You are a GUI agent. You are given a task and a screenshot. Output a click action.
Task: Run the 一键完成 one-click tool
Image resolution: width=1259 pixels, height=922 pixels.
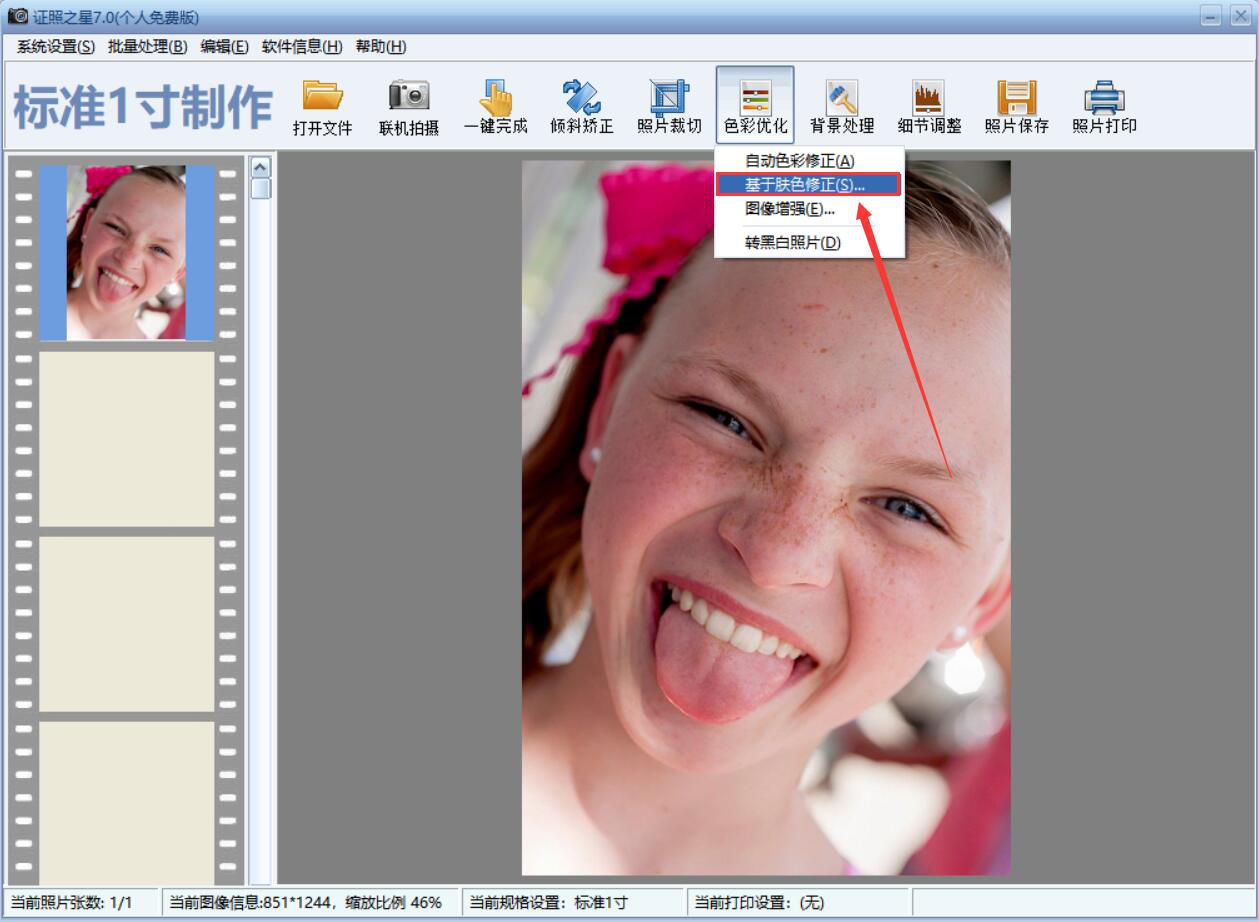click(495, 98)
